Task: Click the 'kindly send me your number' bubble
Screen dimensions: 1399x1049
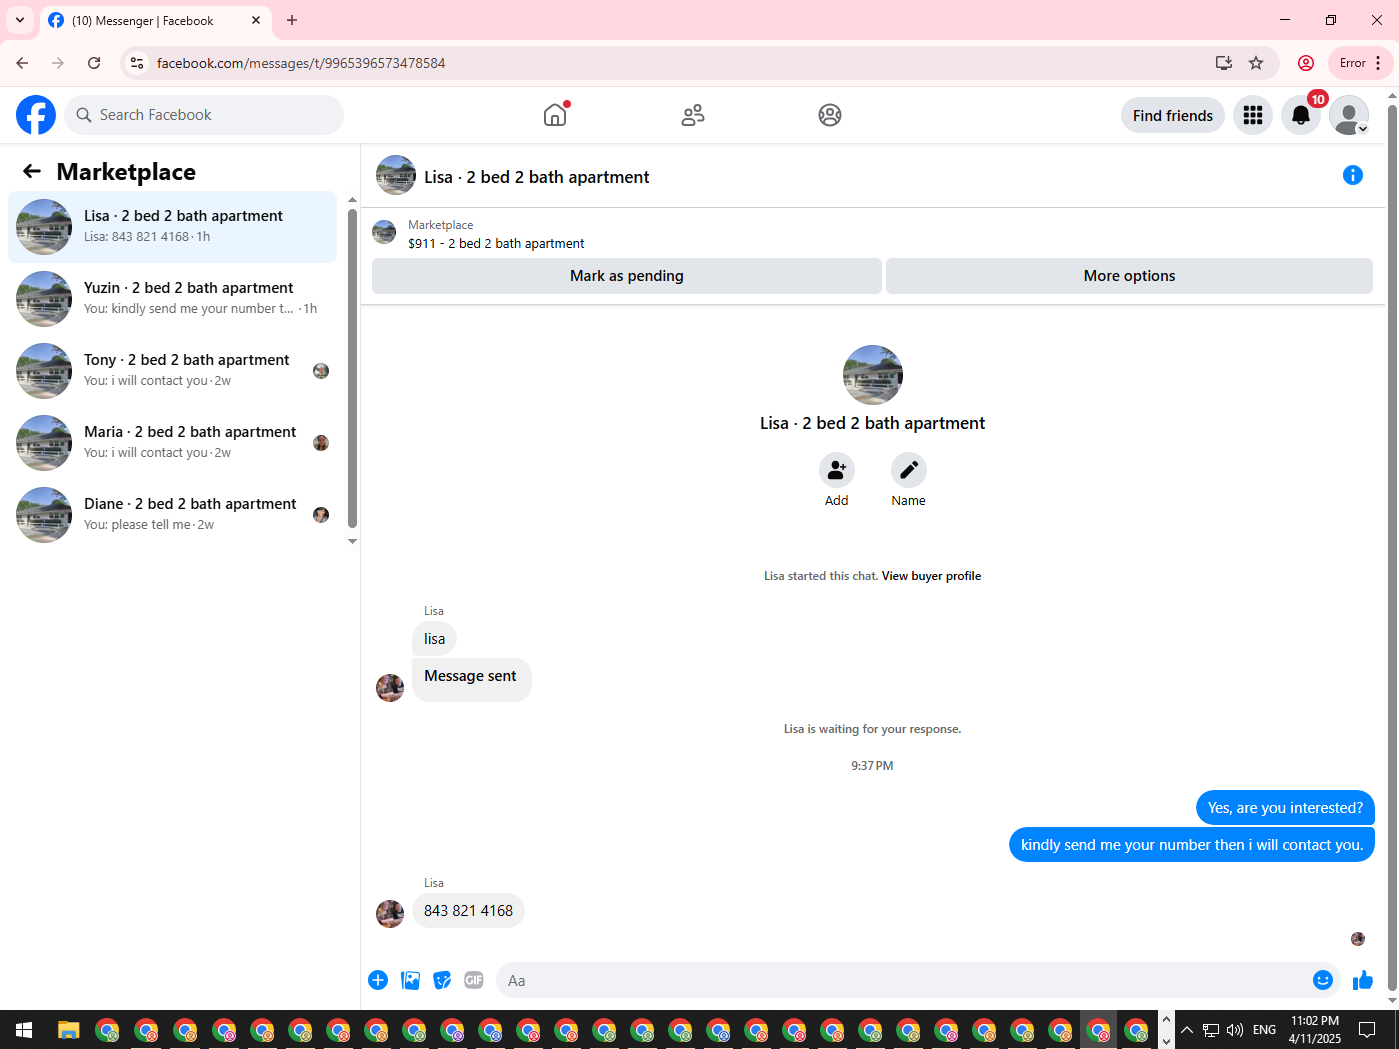Action: [1192, 845]
